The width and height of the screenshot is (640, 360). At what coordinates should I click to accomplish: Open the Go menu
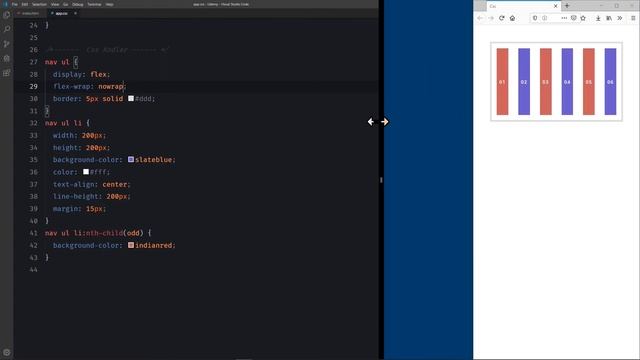point(65,4)
